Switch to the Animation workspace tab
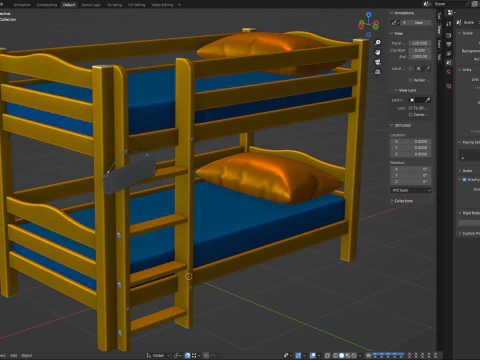This screenshot has width=480, height=360. click(x=22, y=5)
